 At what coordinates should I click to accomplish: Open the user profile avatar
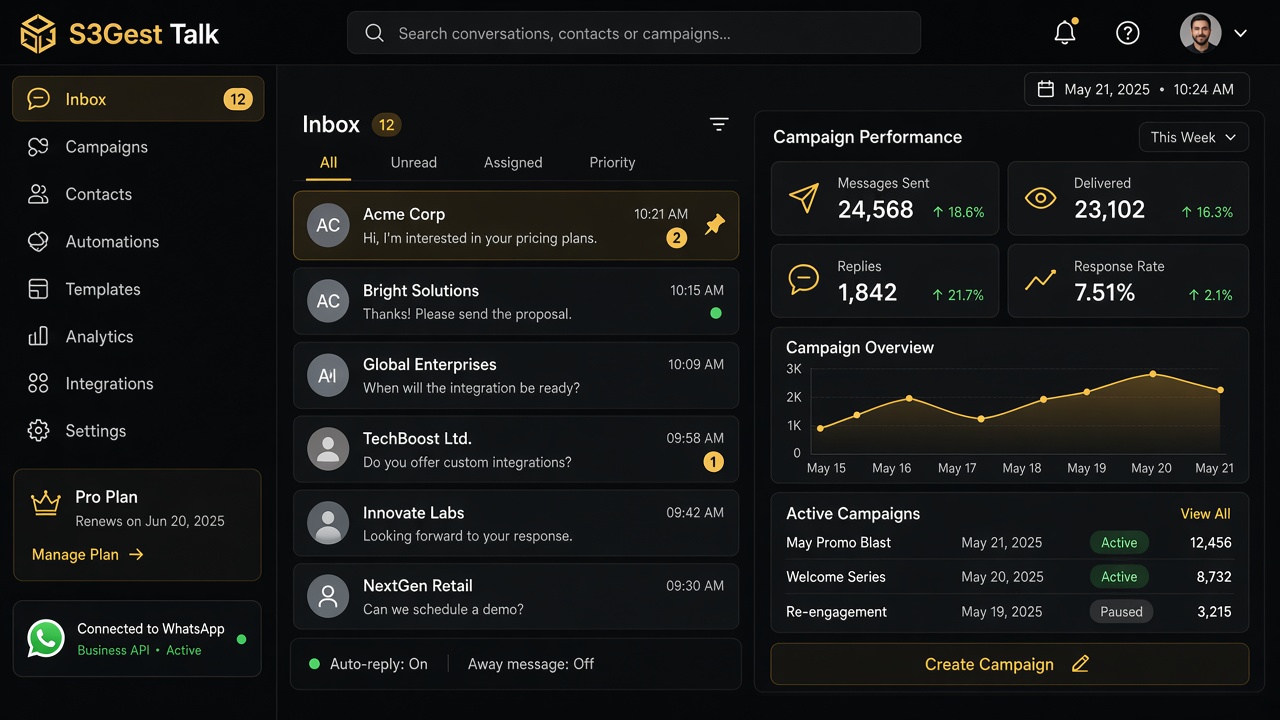point(1200,33)
